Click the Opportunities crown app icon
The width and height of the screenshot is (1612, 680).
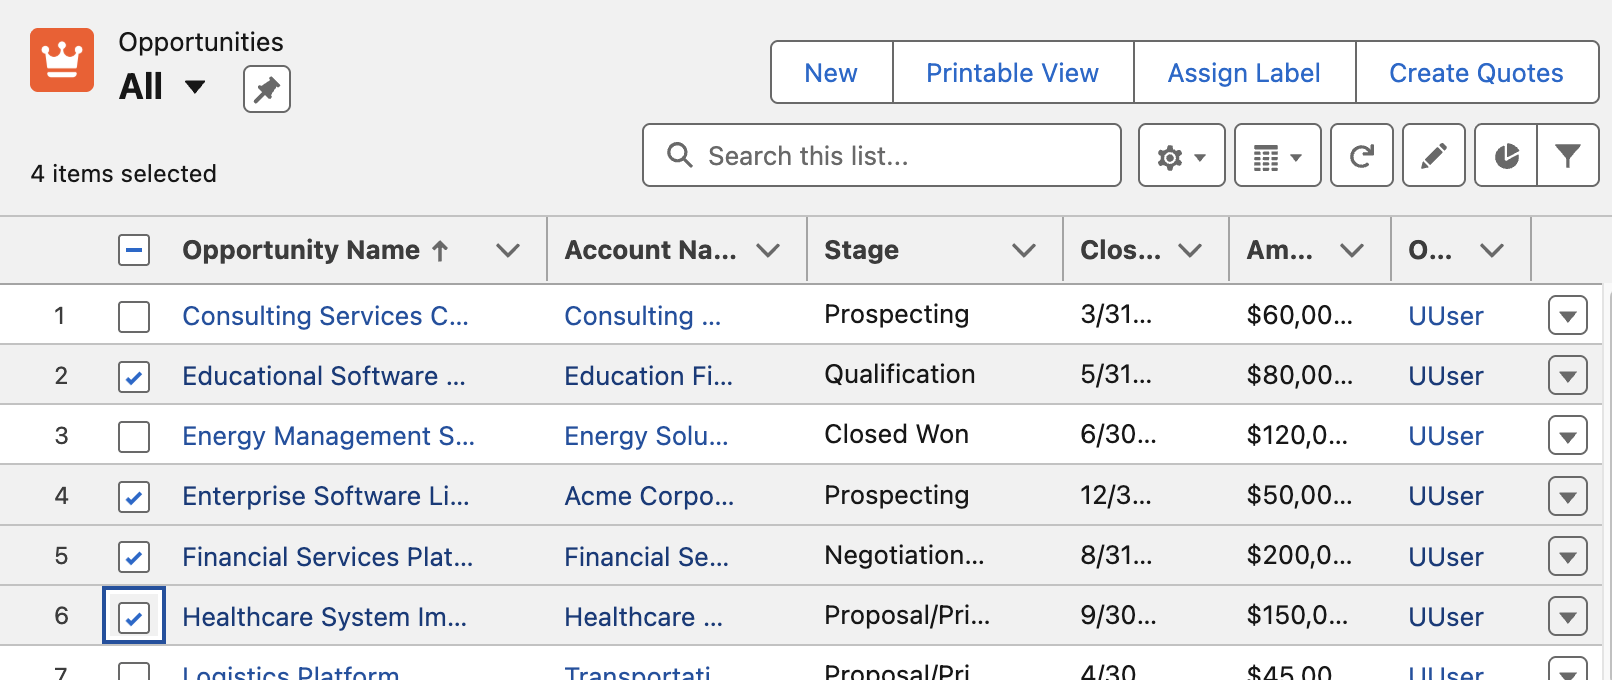pos(62,60)
